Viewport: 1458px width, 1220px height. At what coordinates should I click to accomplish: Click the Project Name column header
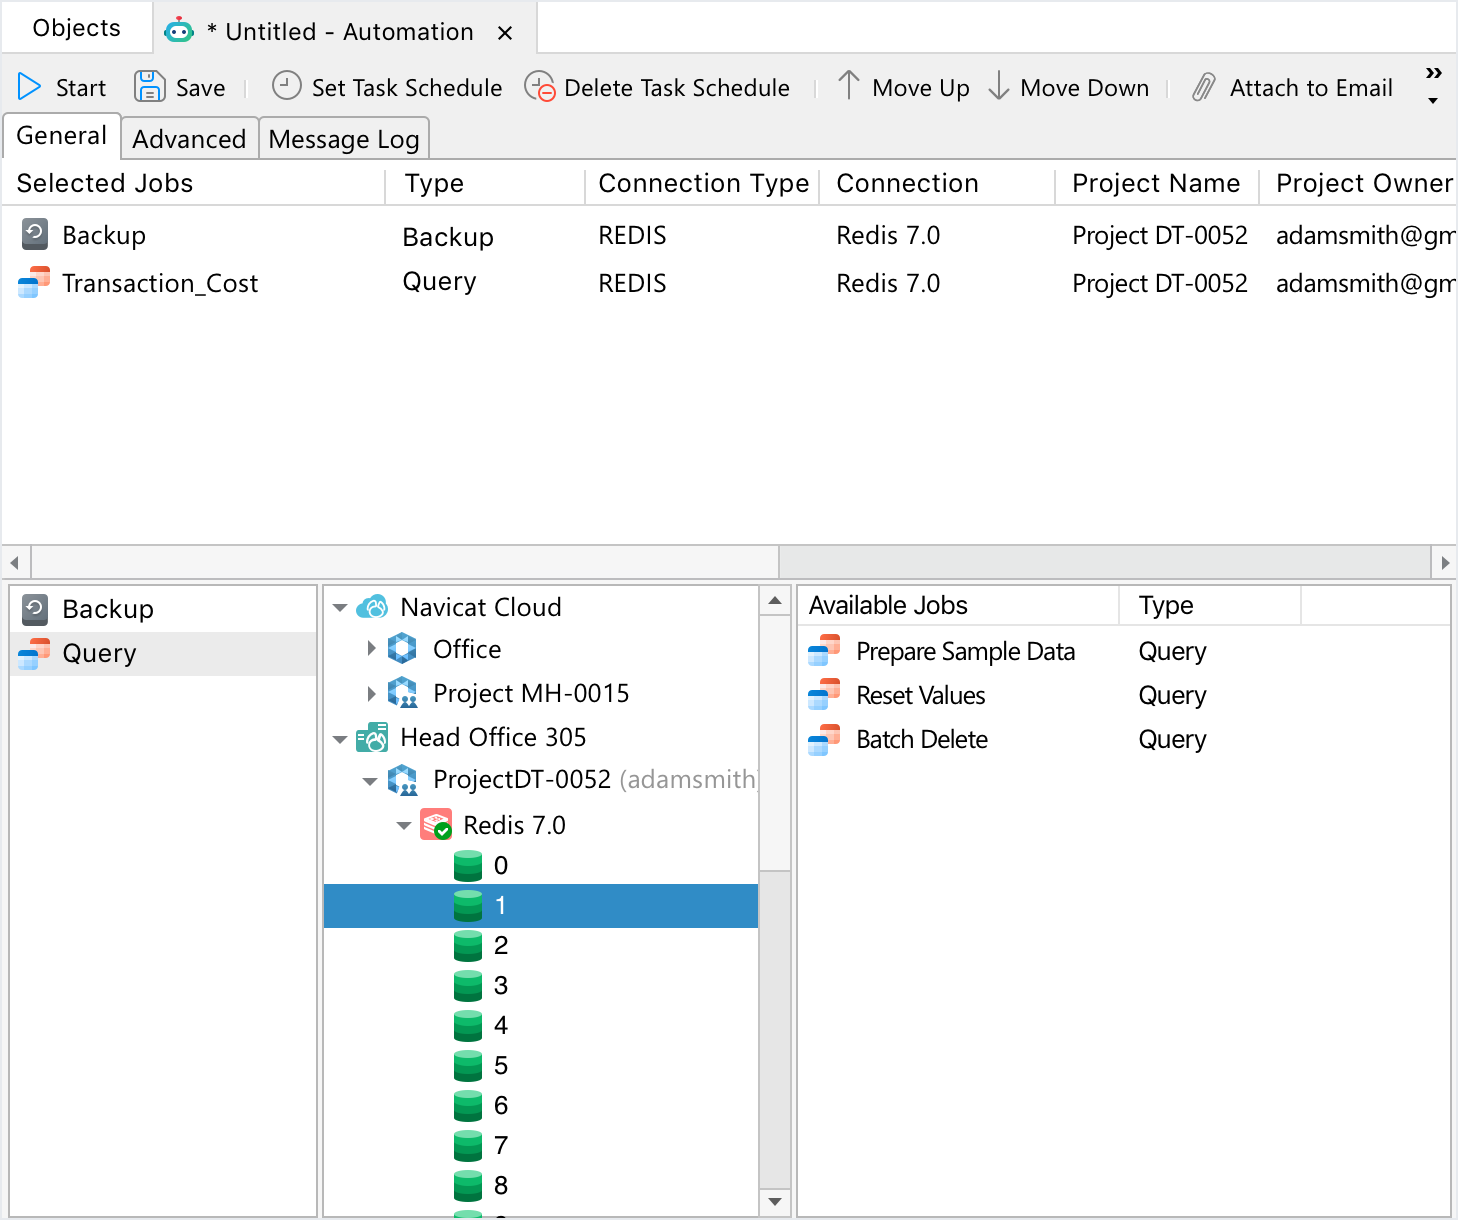pyautogui.click(x=1156, y=183)
